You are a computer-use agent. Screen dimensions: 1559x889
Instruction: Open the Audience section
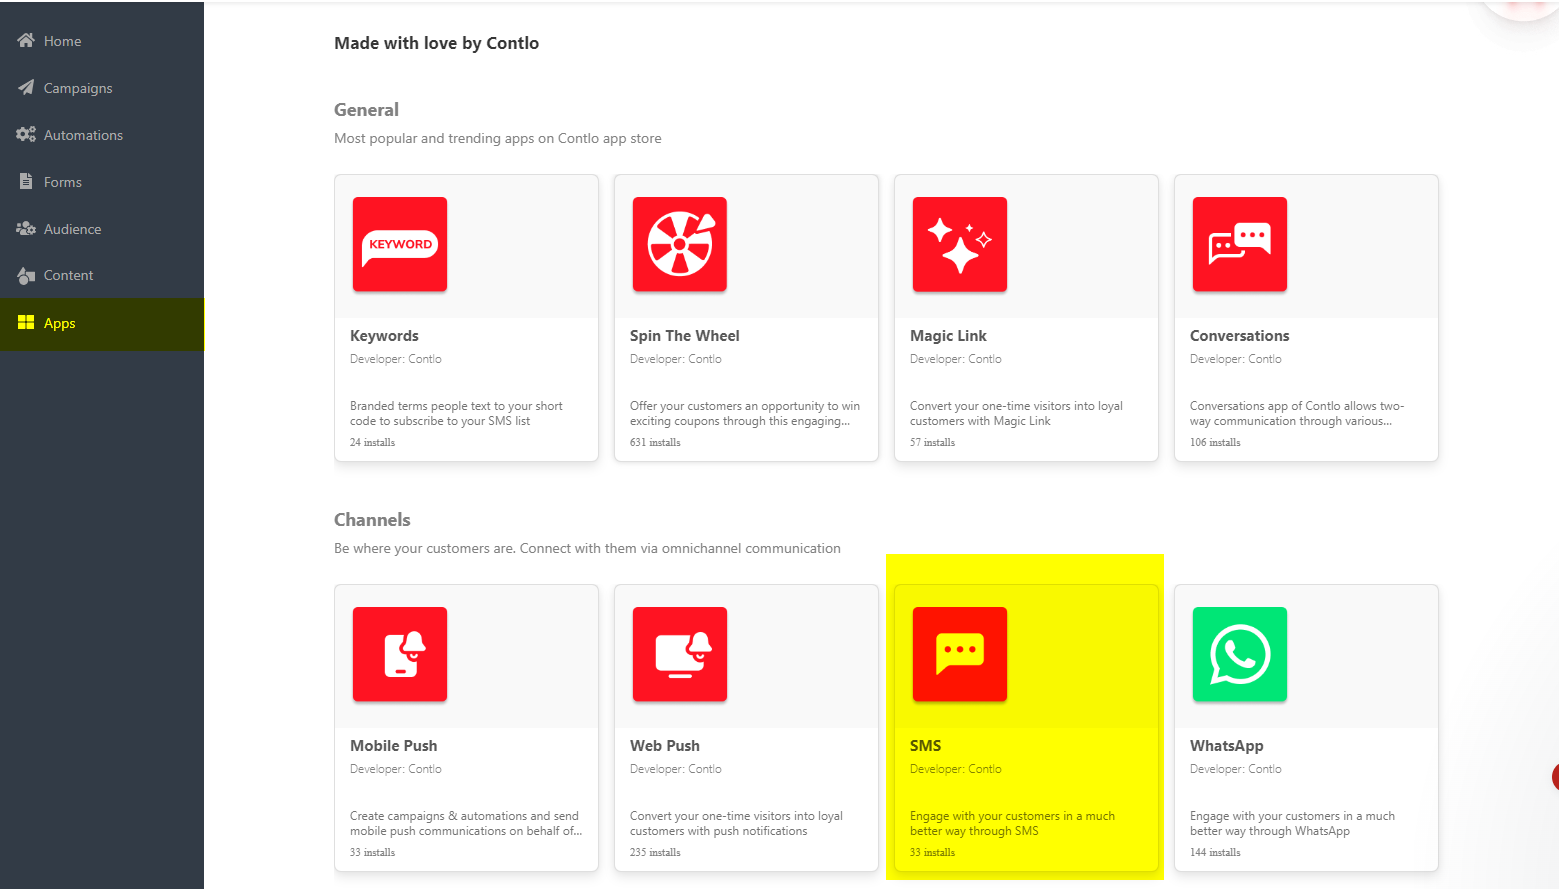coord(72,229)
